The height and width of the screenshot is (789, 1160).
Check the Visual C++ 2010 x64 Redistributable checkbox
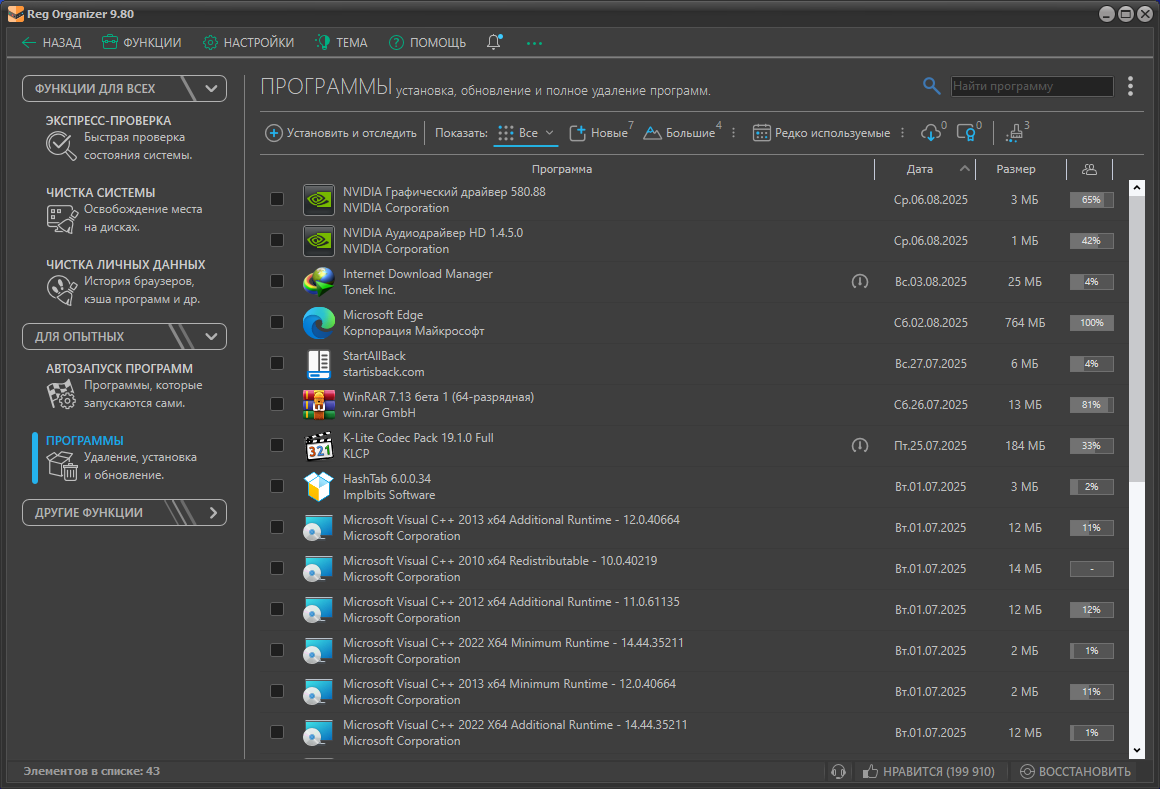click(x=277, y=569)
